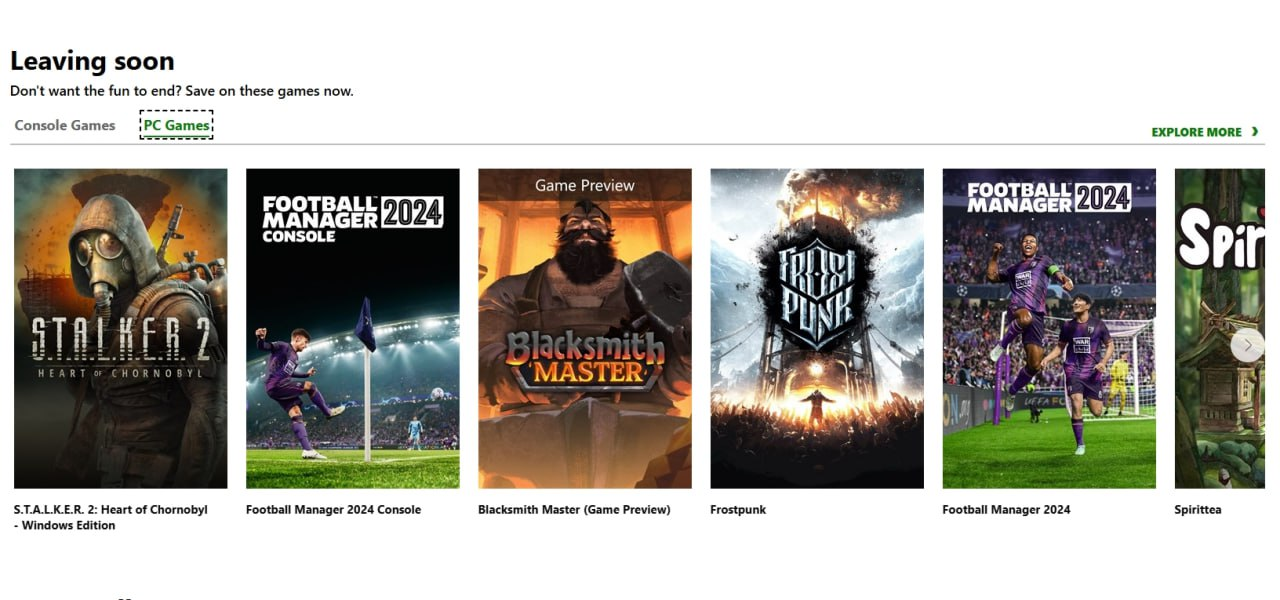Screen dimensions: 1280x600
Task: Click the Football Manager 2024 Console title text
Action: (x=334, y=510)
